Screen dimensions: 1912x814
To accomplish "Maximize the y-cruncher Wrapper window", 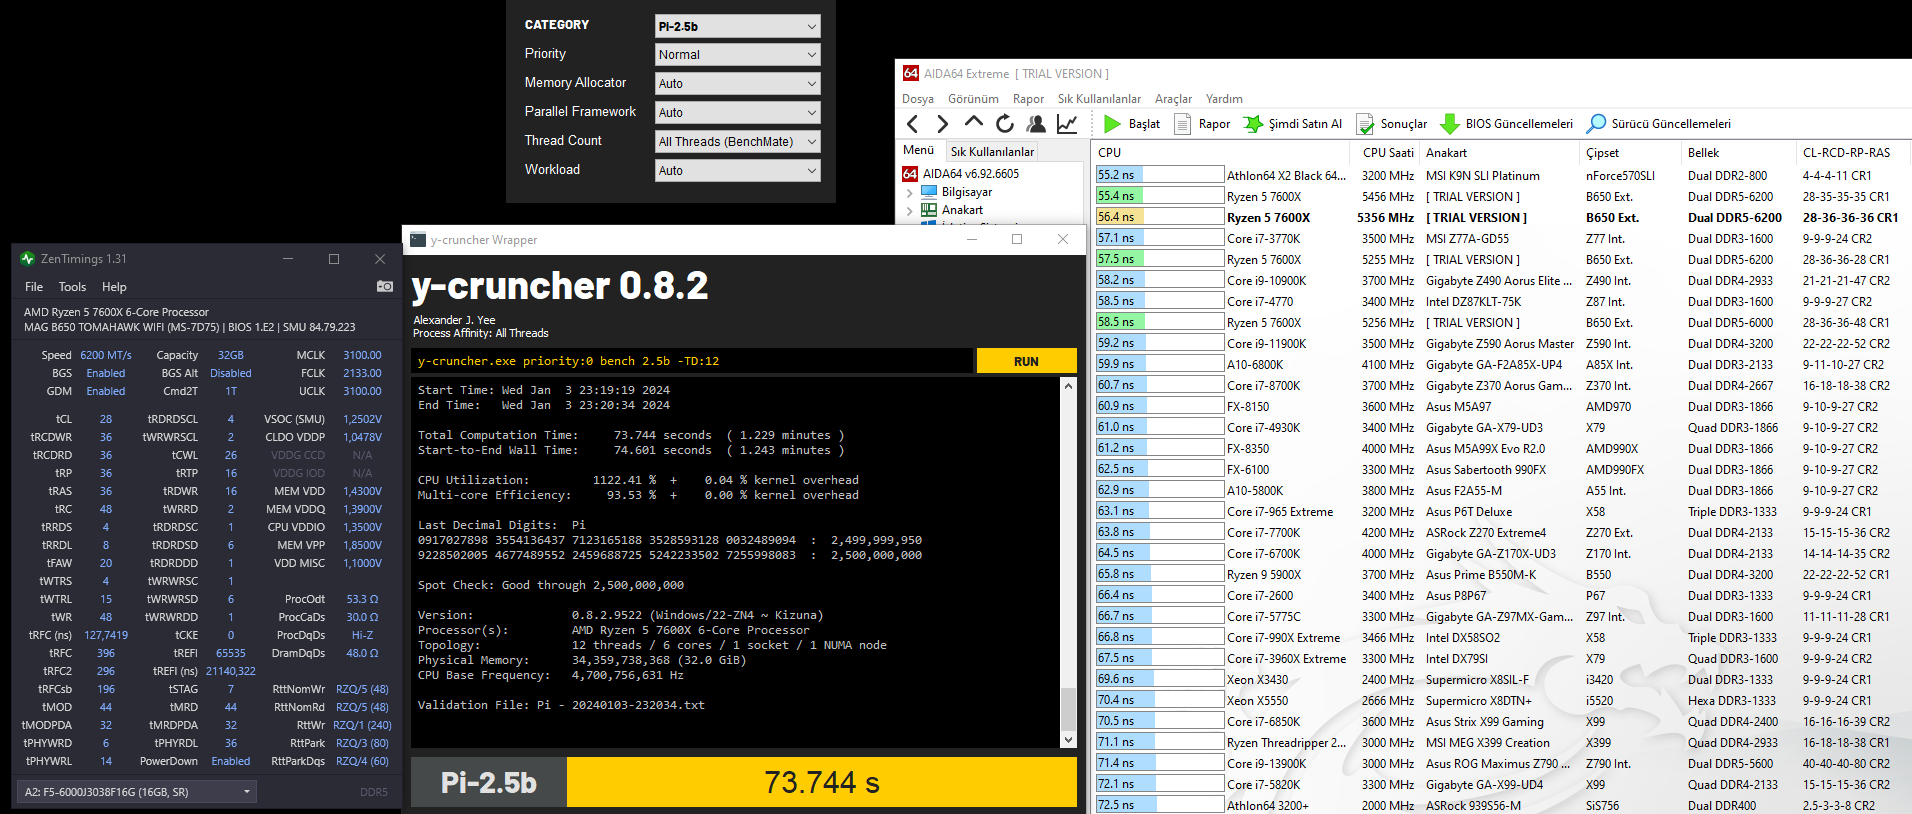I will pos(1017,239).
